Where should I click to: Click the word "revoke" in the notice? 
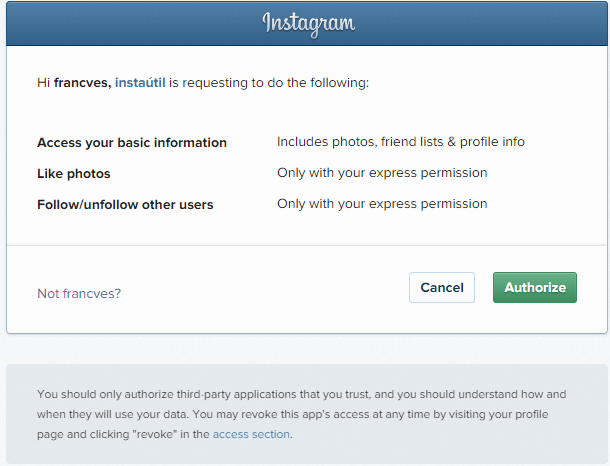pyautogui.click(x=154, y=434)
